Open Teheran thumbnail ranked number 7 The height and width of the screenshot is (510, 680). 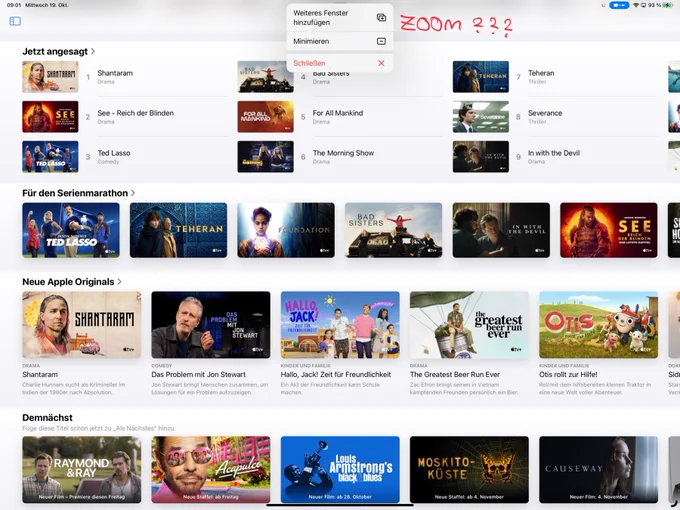point(481,77)
